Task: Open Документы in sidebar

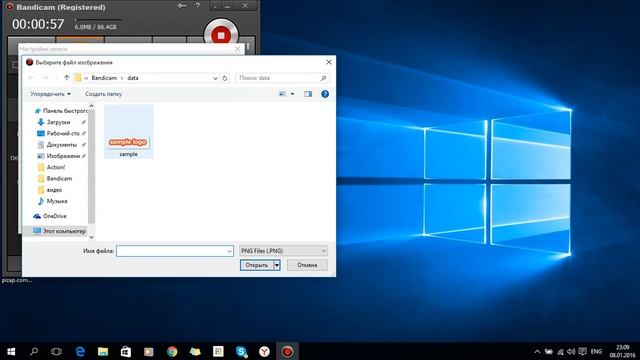Action: (61, 145)
